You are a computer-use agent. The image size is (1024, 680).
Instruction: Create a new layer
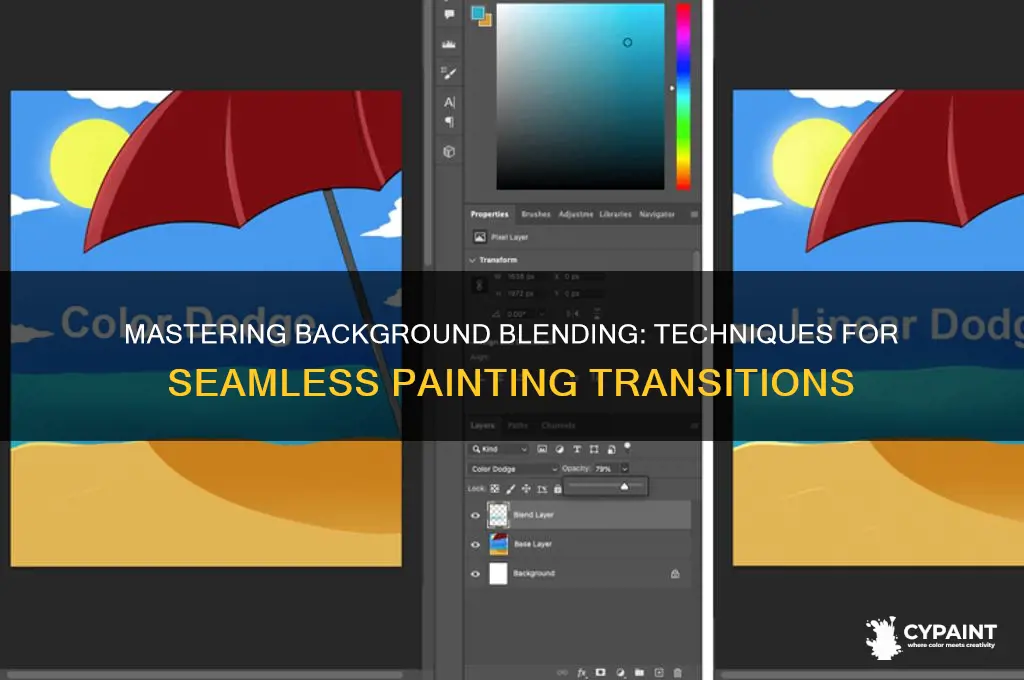click(x=658, y=672)
